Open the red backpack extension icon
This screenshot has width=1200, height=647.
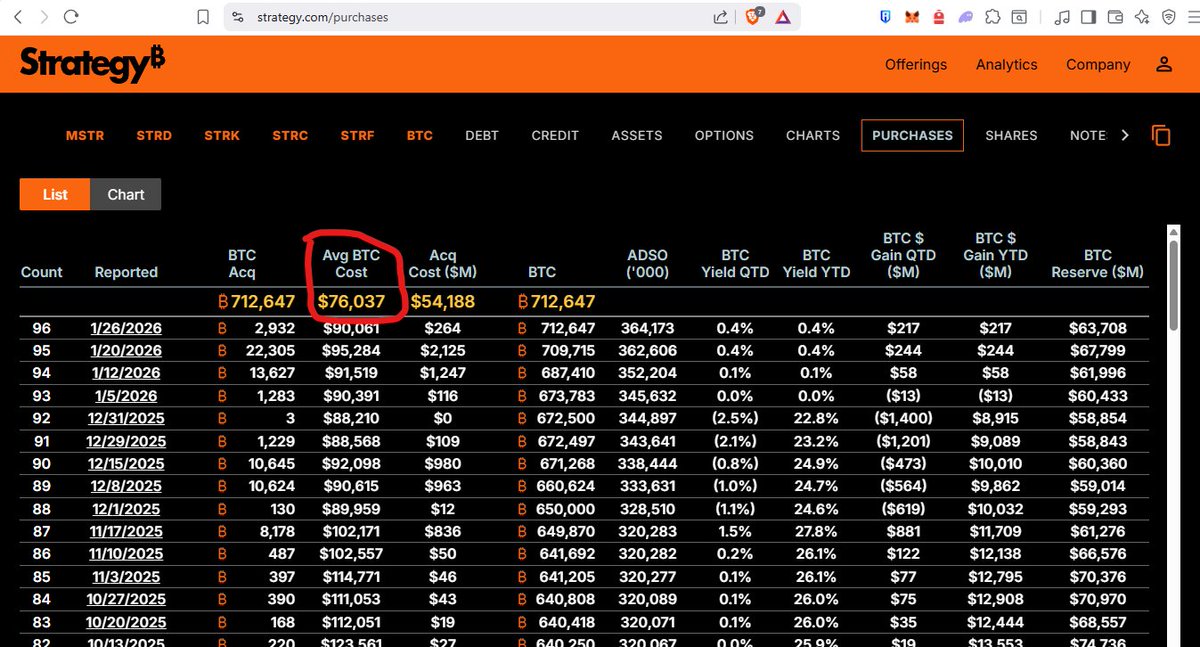[938, 17]
